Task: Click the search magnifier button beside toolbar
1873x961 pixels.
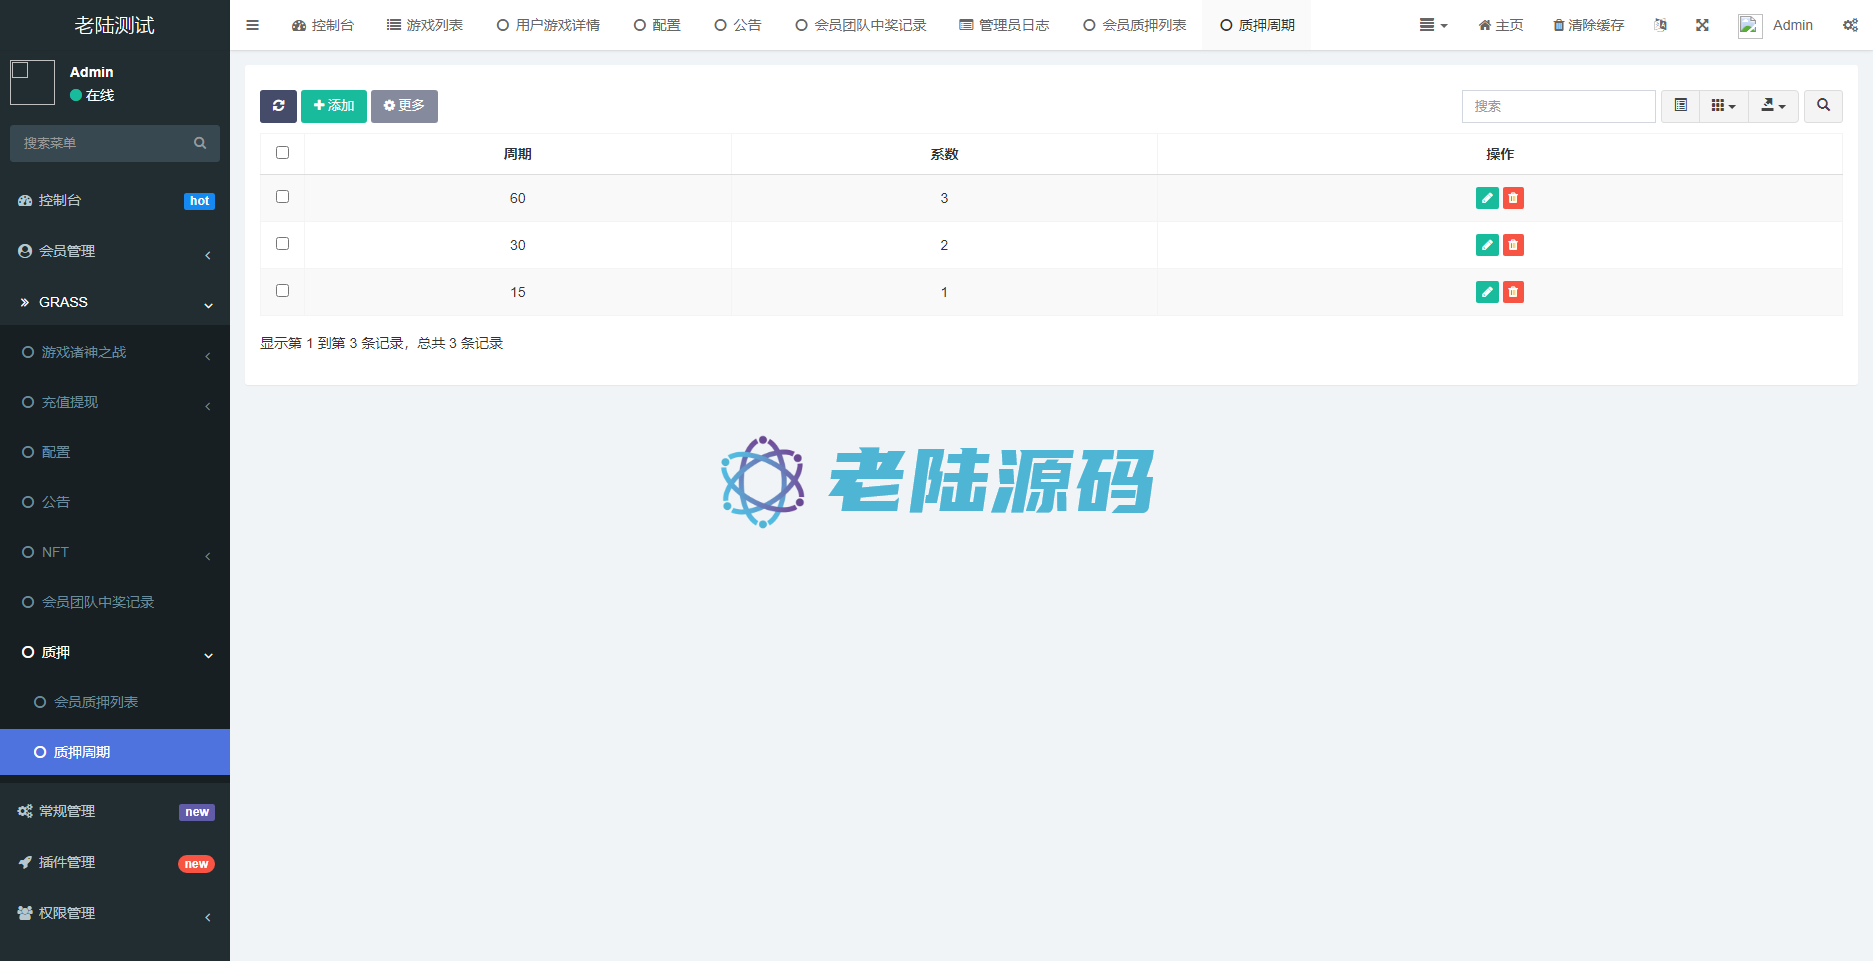Action: point(1823,106)
